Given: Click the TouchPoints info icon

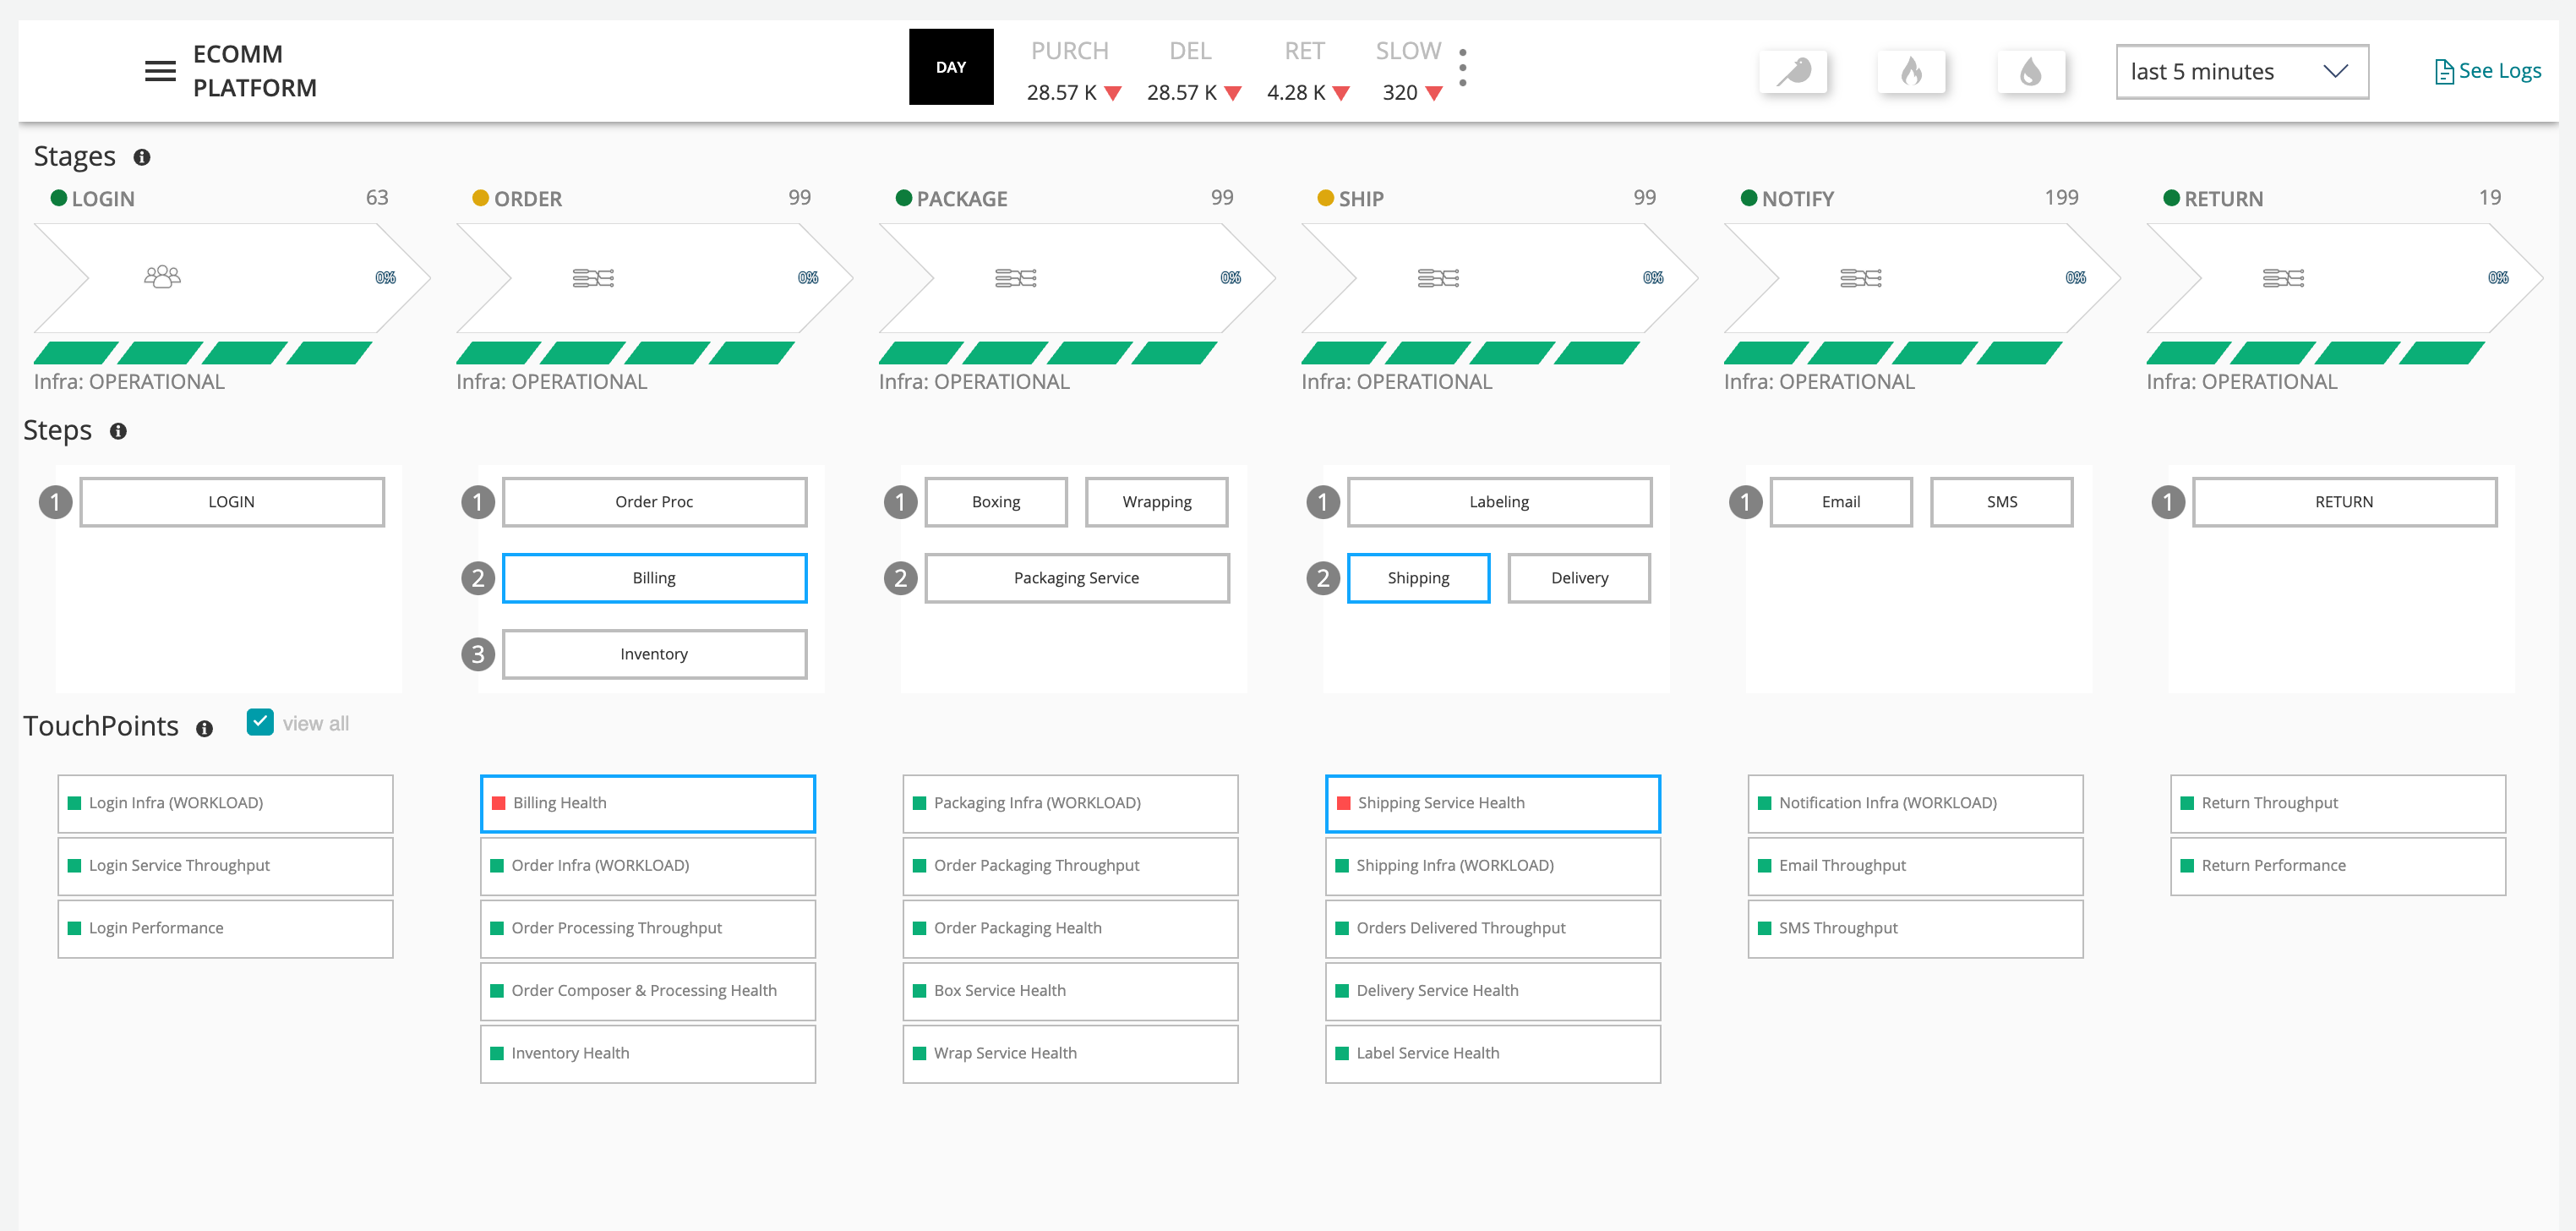Looking at the screenshot, I should 204,728.
